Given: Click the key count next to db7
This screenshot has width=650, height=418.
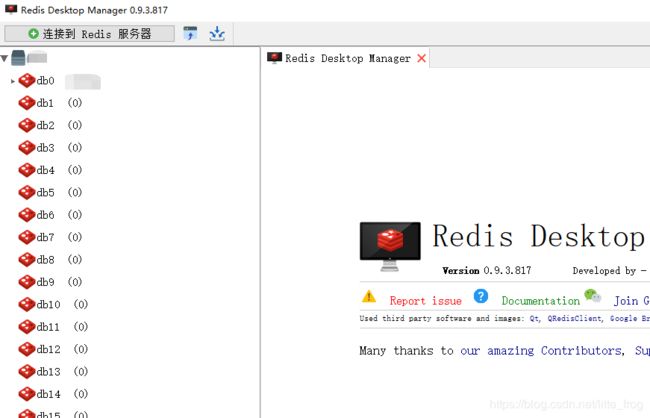Looking at the screenshot, I should coord(75,237).
